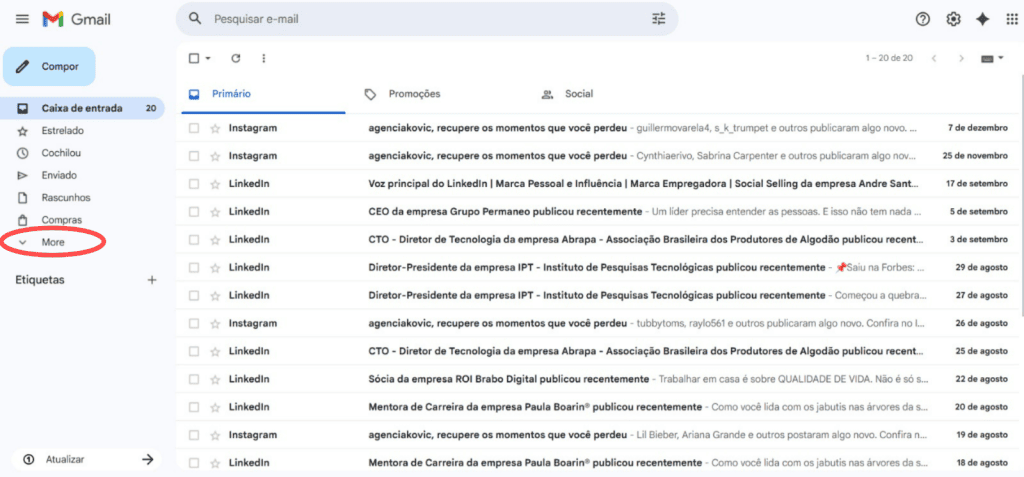Click the arrow on the Atualizar bar

point(148,459)
